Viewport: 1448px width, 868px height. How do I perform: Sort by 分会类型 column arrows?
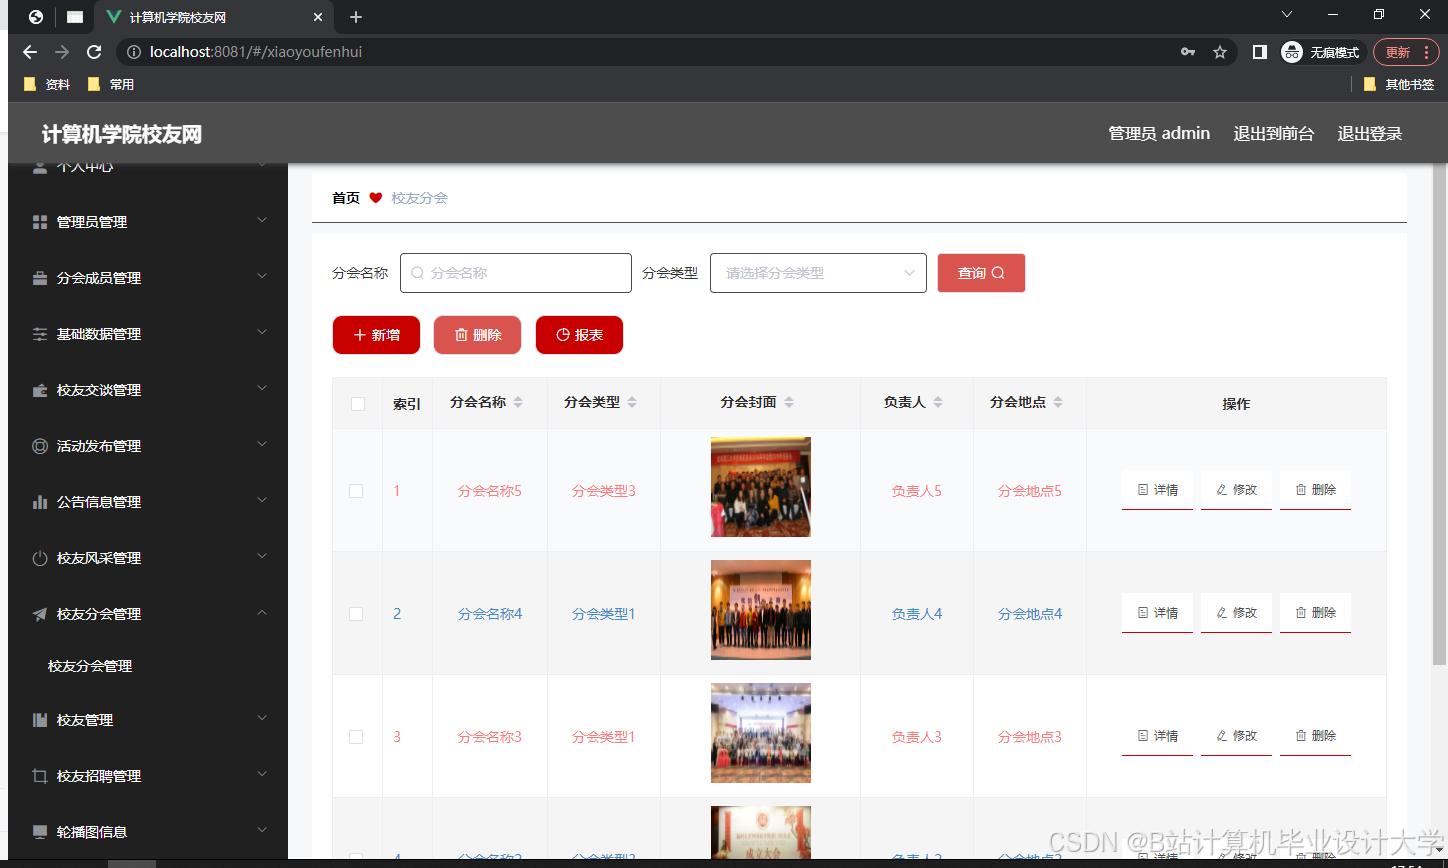[x=632, y=402]
